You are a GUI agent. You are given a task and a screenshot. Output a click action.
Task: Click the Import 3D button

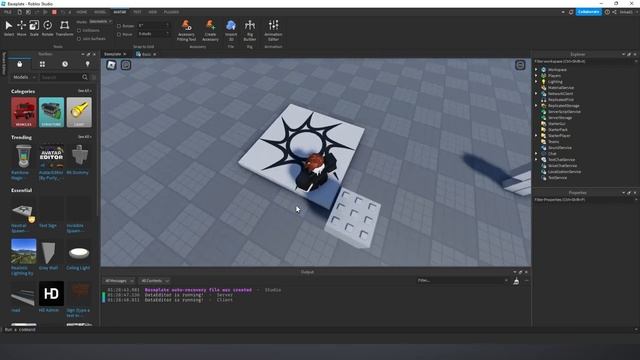tap(231, 30)
